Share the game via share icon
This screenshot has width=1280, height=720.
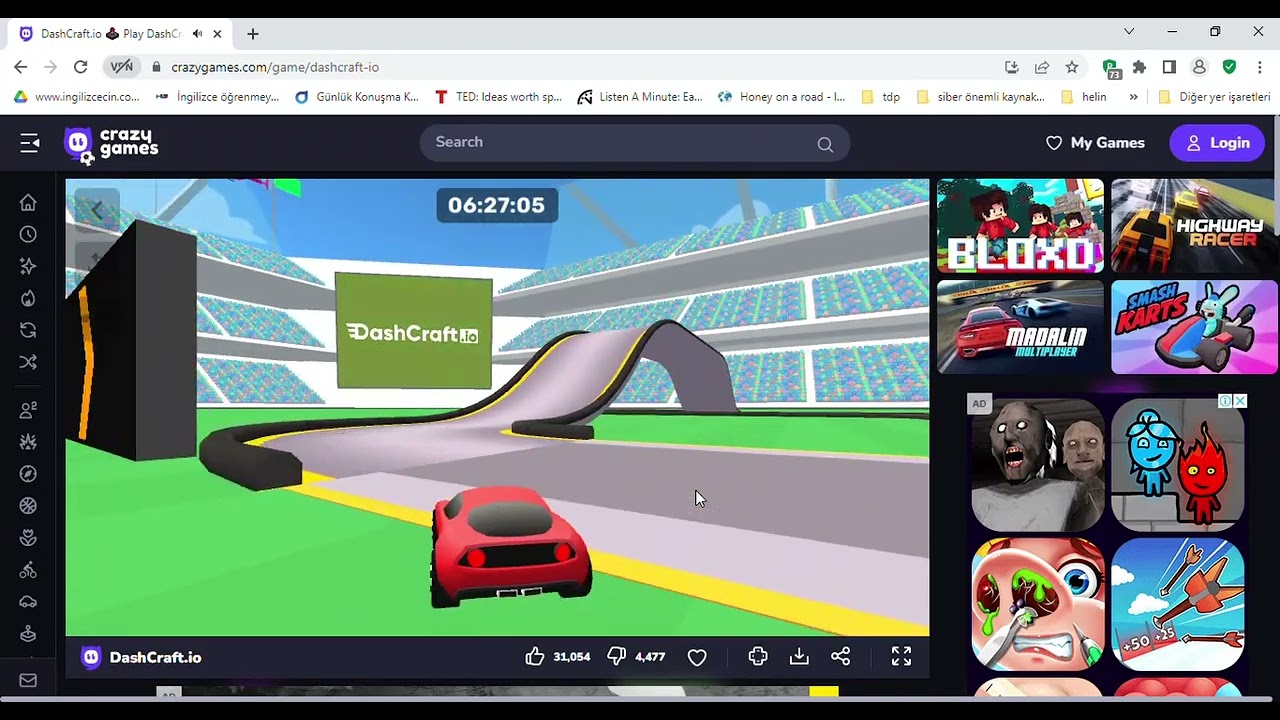click(x=841, y=656)
